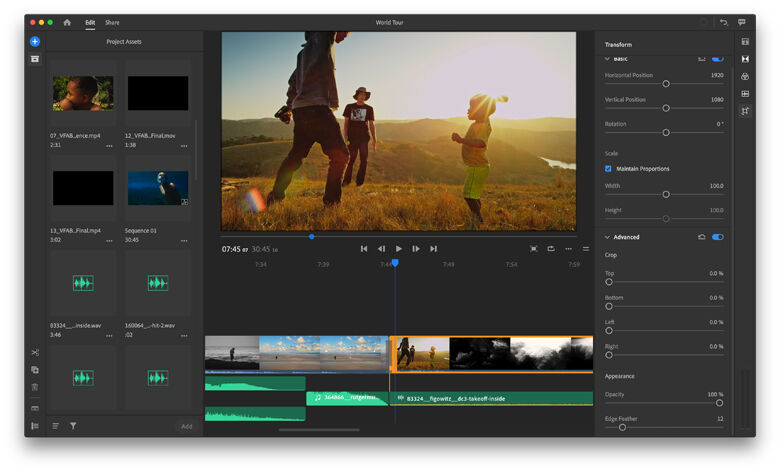
Task: Click the Vertical Position slider handle
Action: (666, 108)
